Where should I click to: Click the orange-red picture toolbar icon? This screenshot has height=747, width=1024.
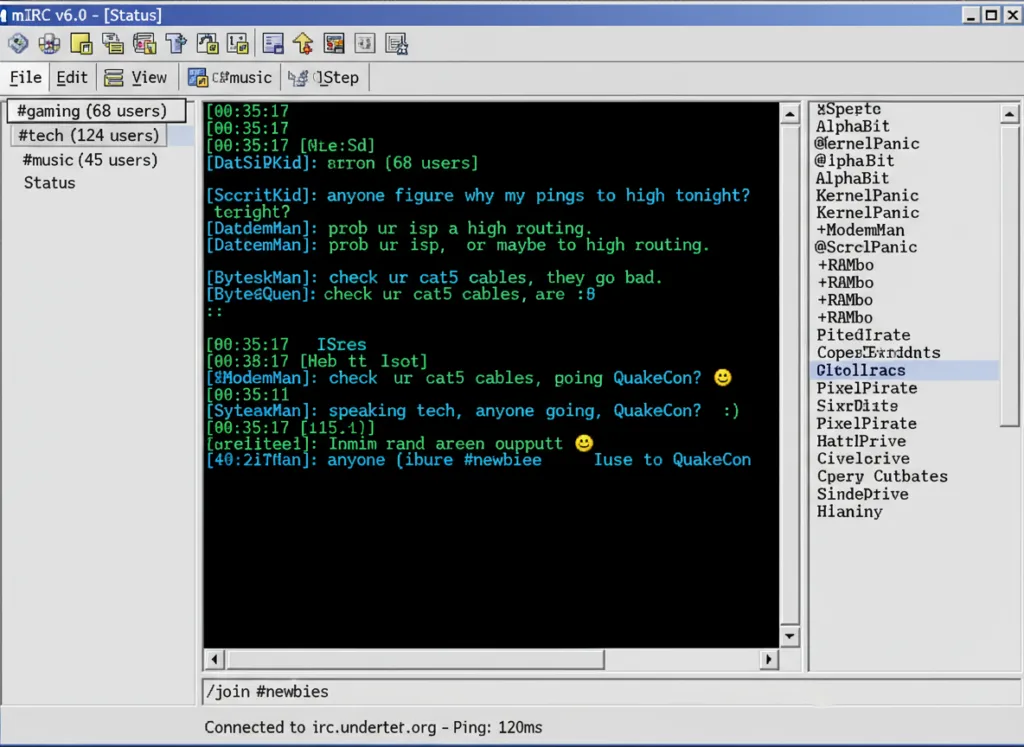(x=334, y=43)
